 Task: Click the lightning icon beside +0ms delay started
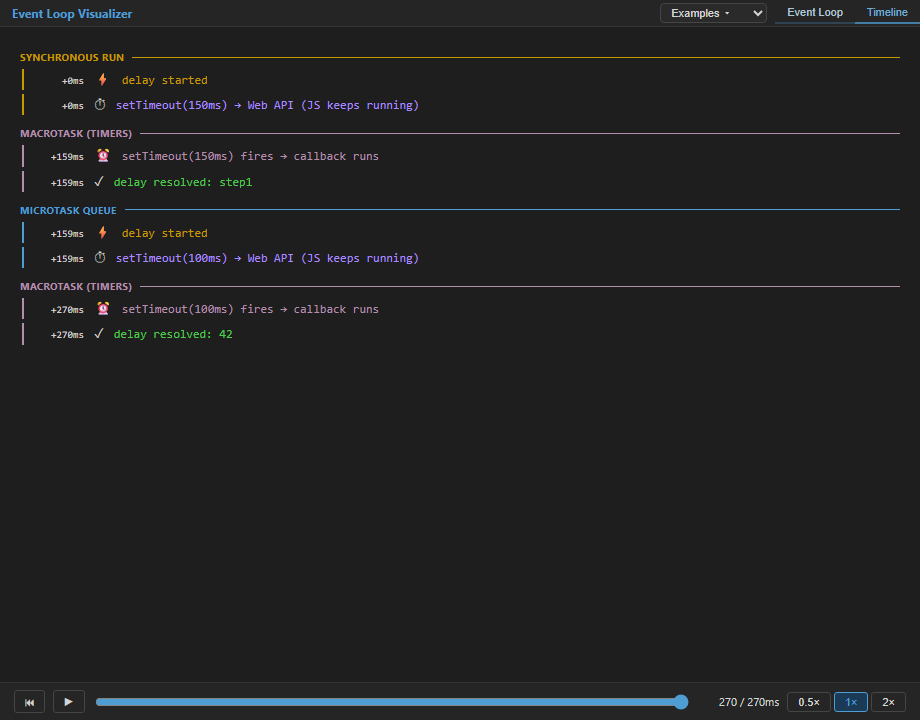pos(103,80)
